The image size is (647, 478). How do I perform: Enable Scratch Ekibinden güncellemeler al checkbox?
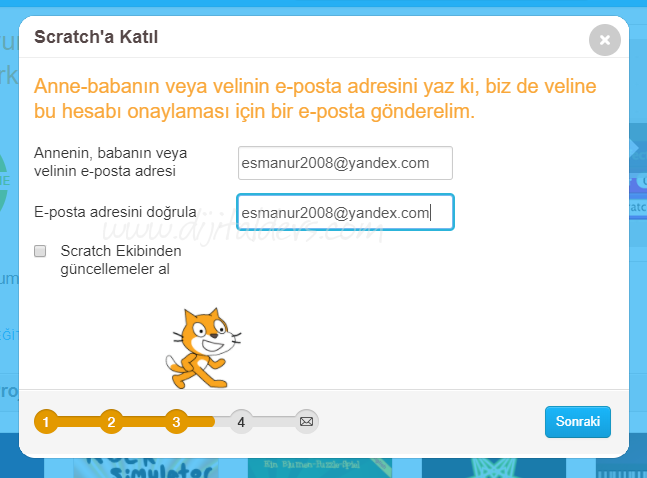point(40,251)
